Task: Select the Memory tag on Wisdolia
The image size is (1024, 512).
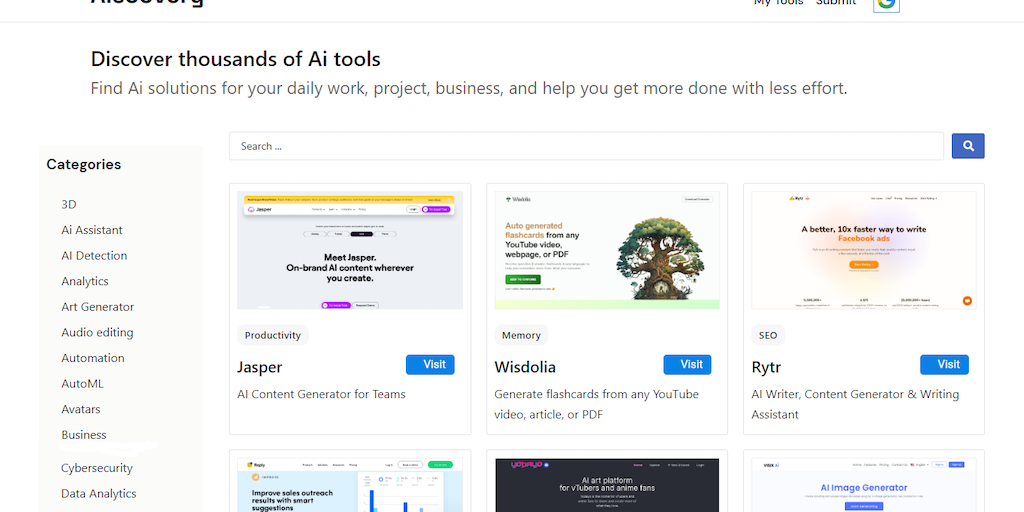Action: point(521,335)
